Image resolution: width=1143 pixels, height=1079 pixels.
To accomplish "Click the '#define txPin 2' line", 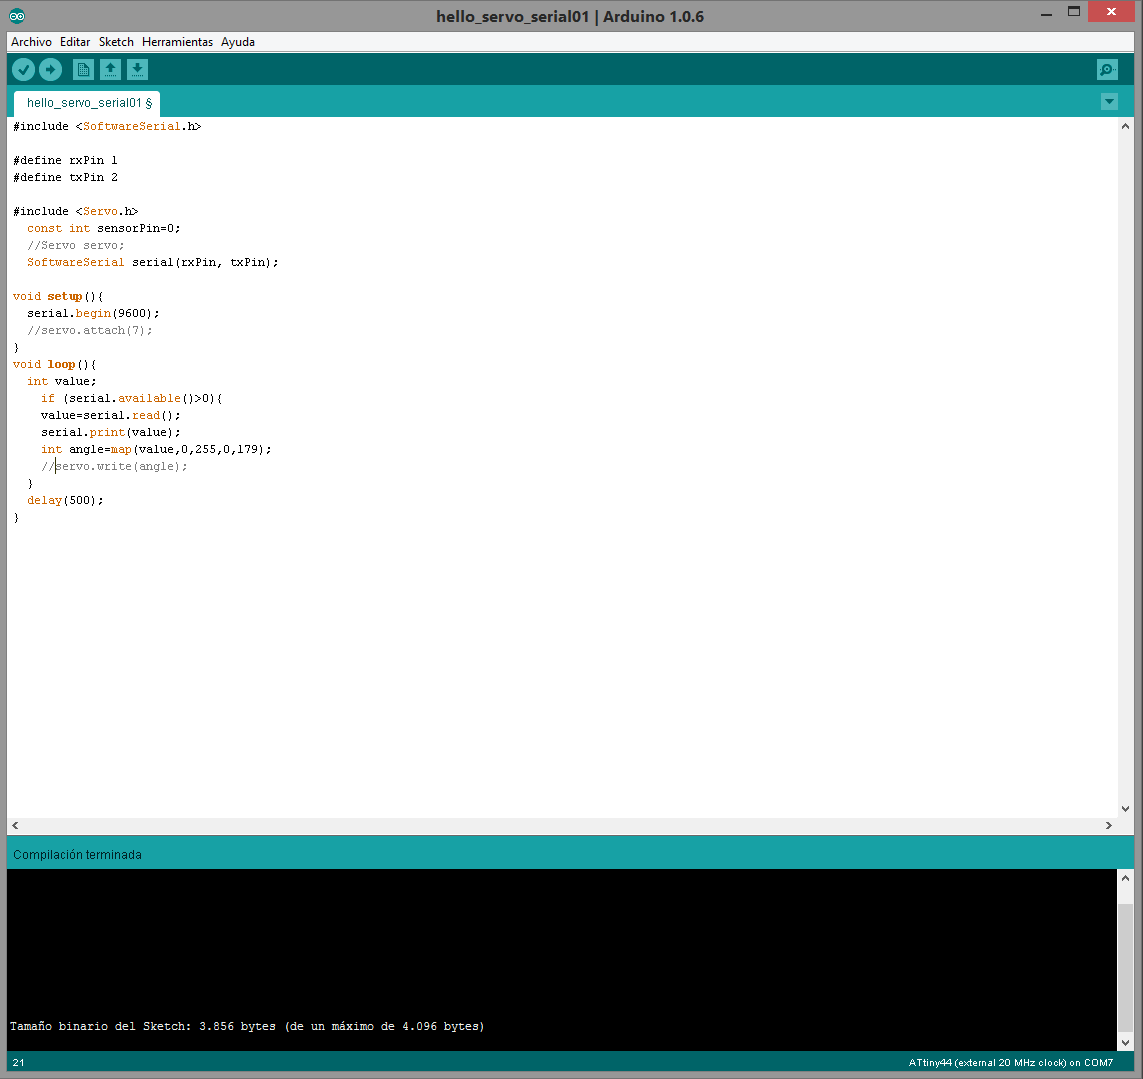I will [x=66, y=177].
